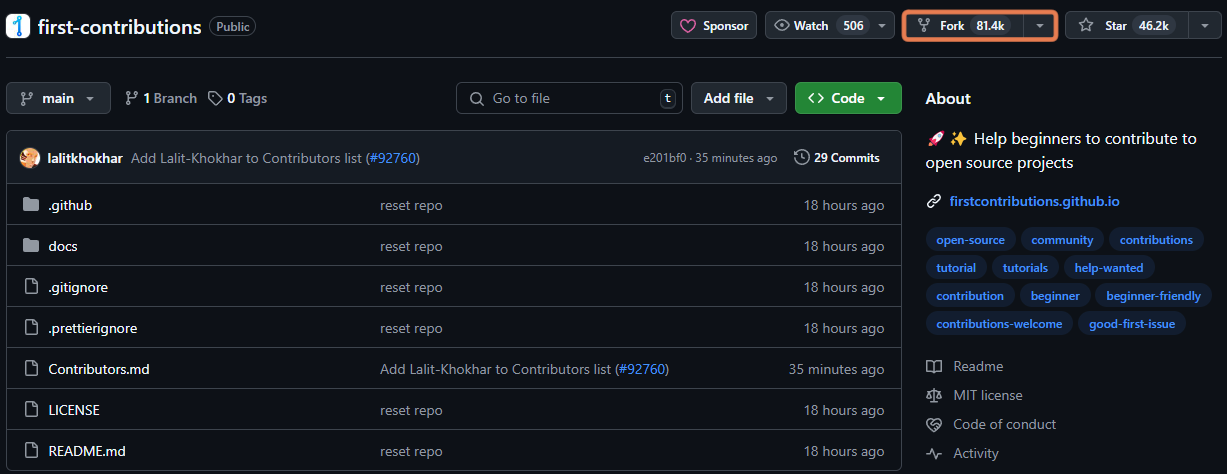The image size is (1227, 474).
Task: Star the first-contributions repository
Action: [x=1126, y=26]
